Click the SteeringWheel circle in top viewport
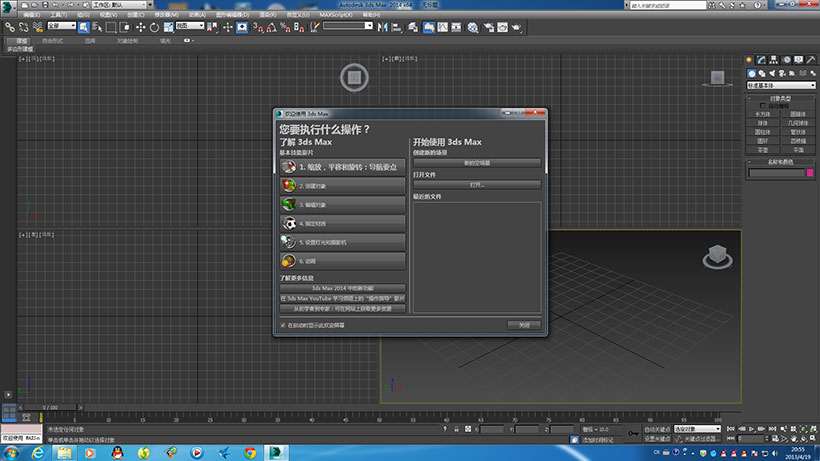820x461 pixels. 354,77
